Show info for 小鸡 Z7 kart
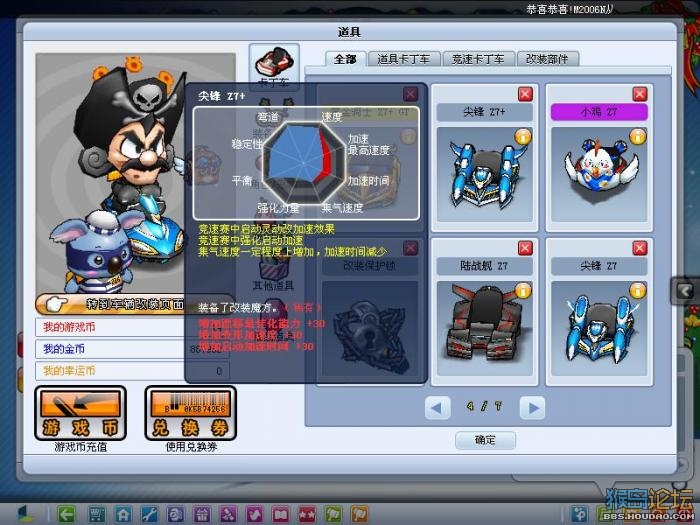The image size is (700, 525). click(x=638, y=137)
